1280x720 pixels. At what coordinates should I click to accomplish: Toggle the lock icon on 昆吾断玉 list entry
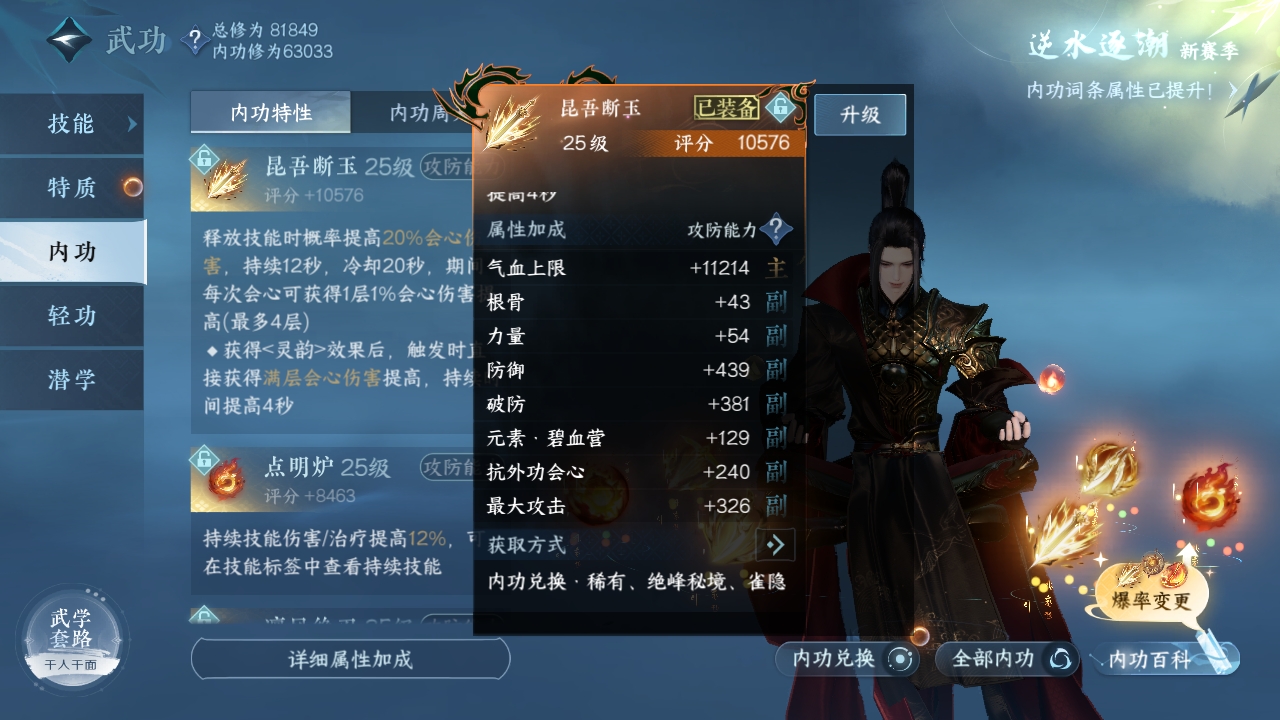click(x=204, y=157)
